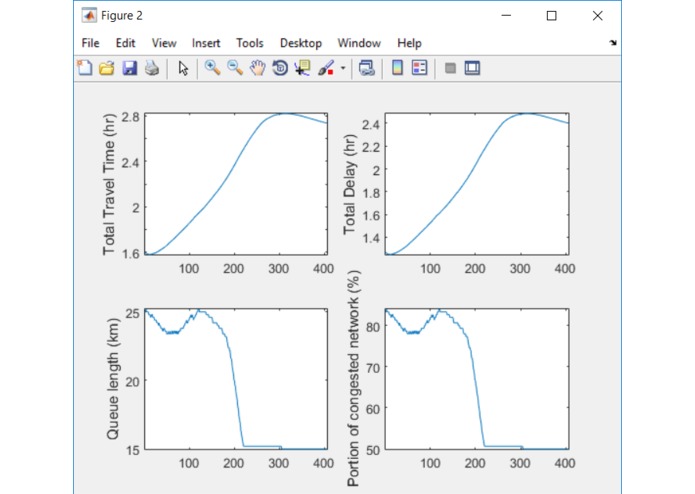Insert a colorbar via toolbar icon
Viewport: 695px width, 494px height.
(398, 68)
